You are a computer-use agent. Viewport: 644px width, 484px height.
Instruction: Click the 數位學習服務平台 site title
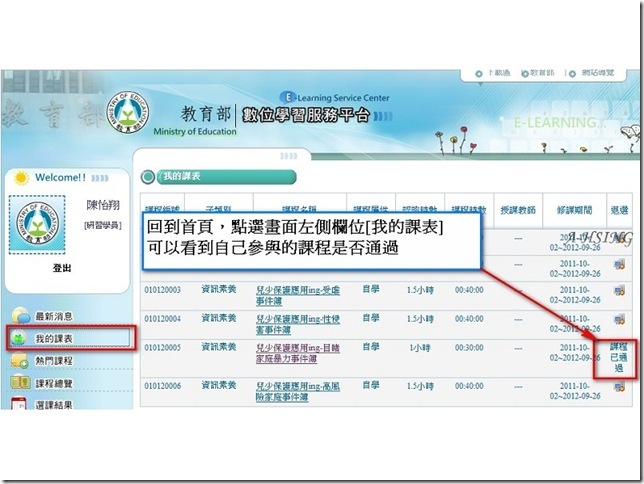point(306,115)
